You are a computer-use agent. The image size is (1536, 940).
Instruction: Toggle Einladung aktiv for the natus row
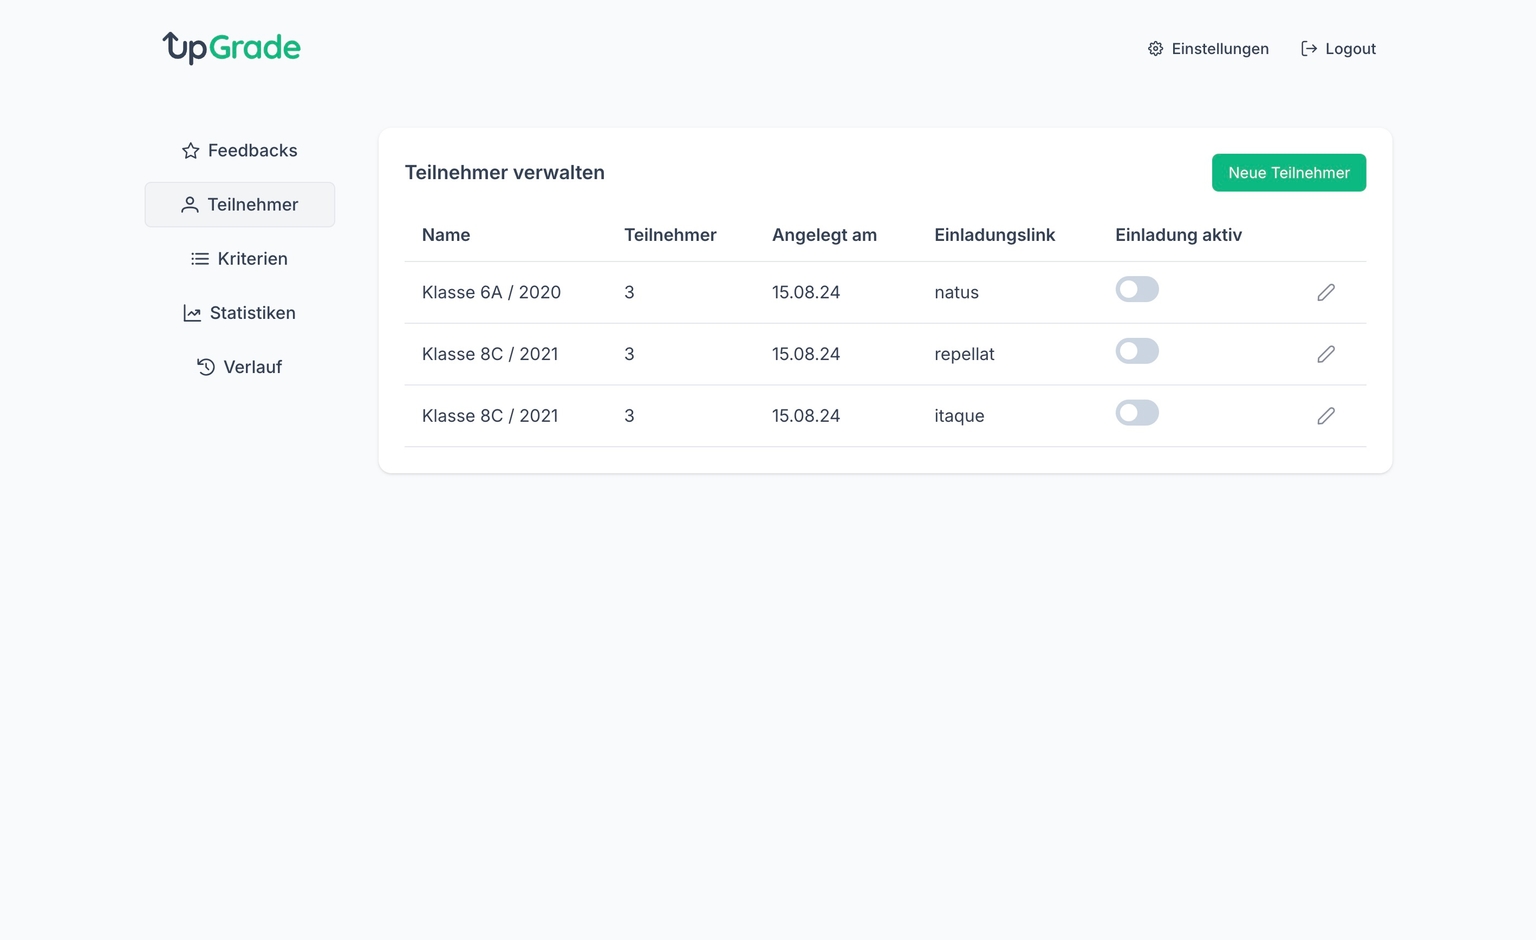click(x=1137, y=289)
